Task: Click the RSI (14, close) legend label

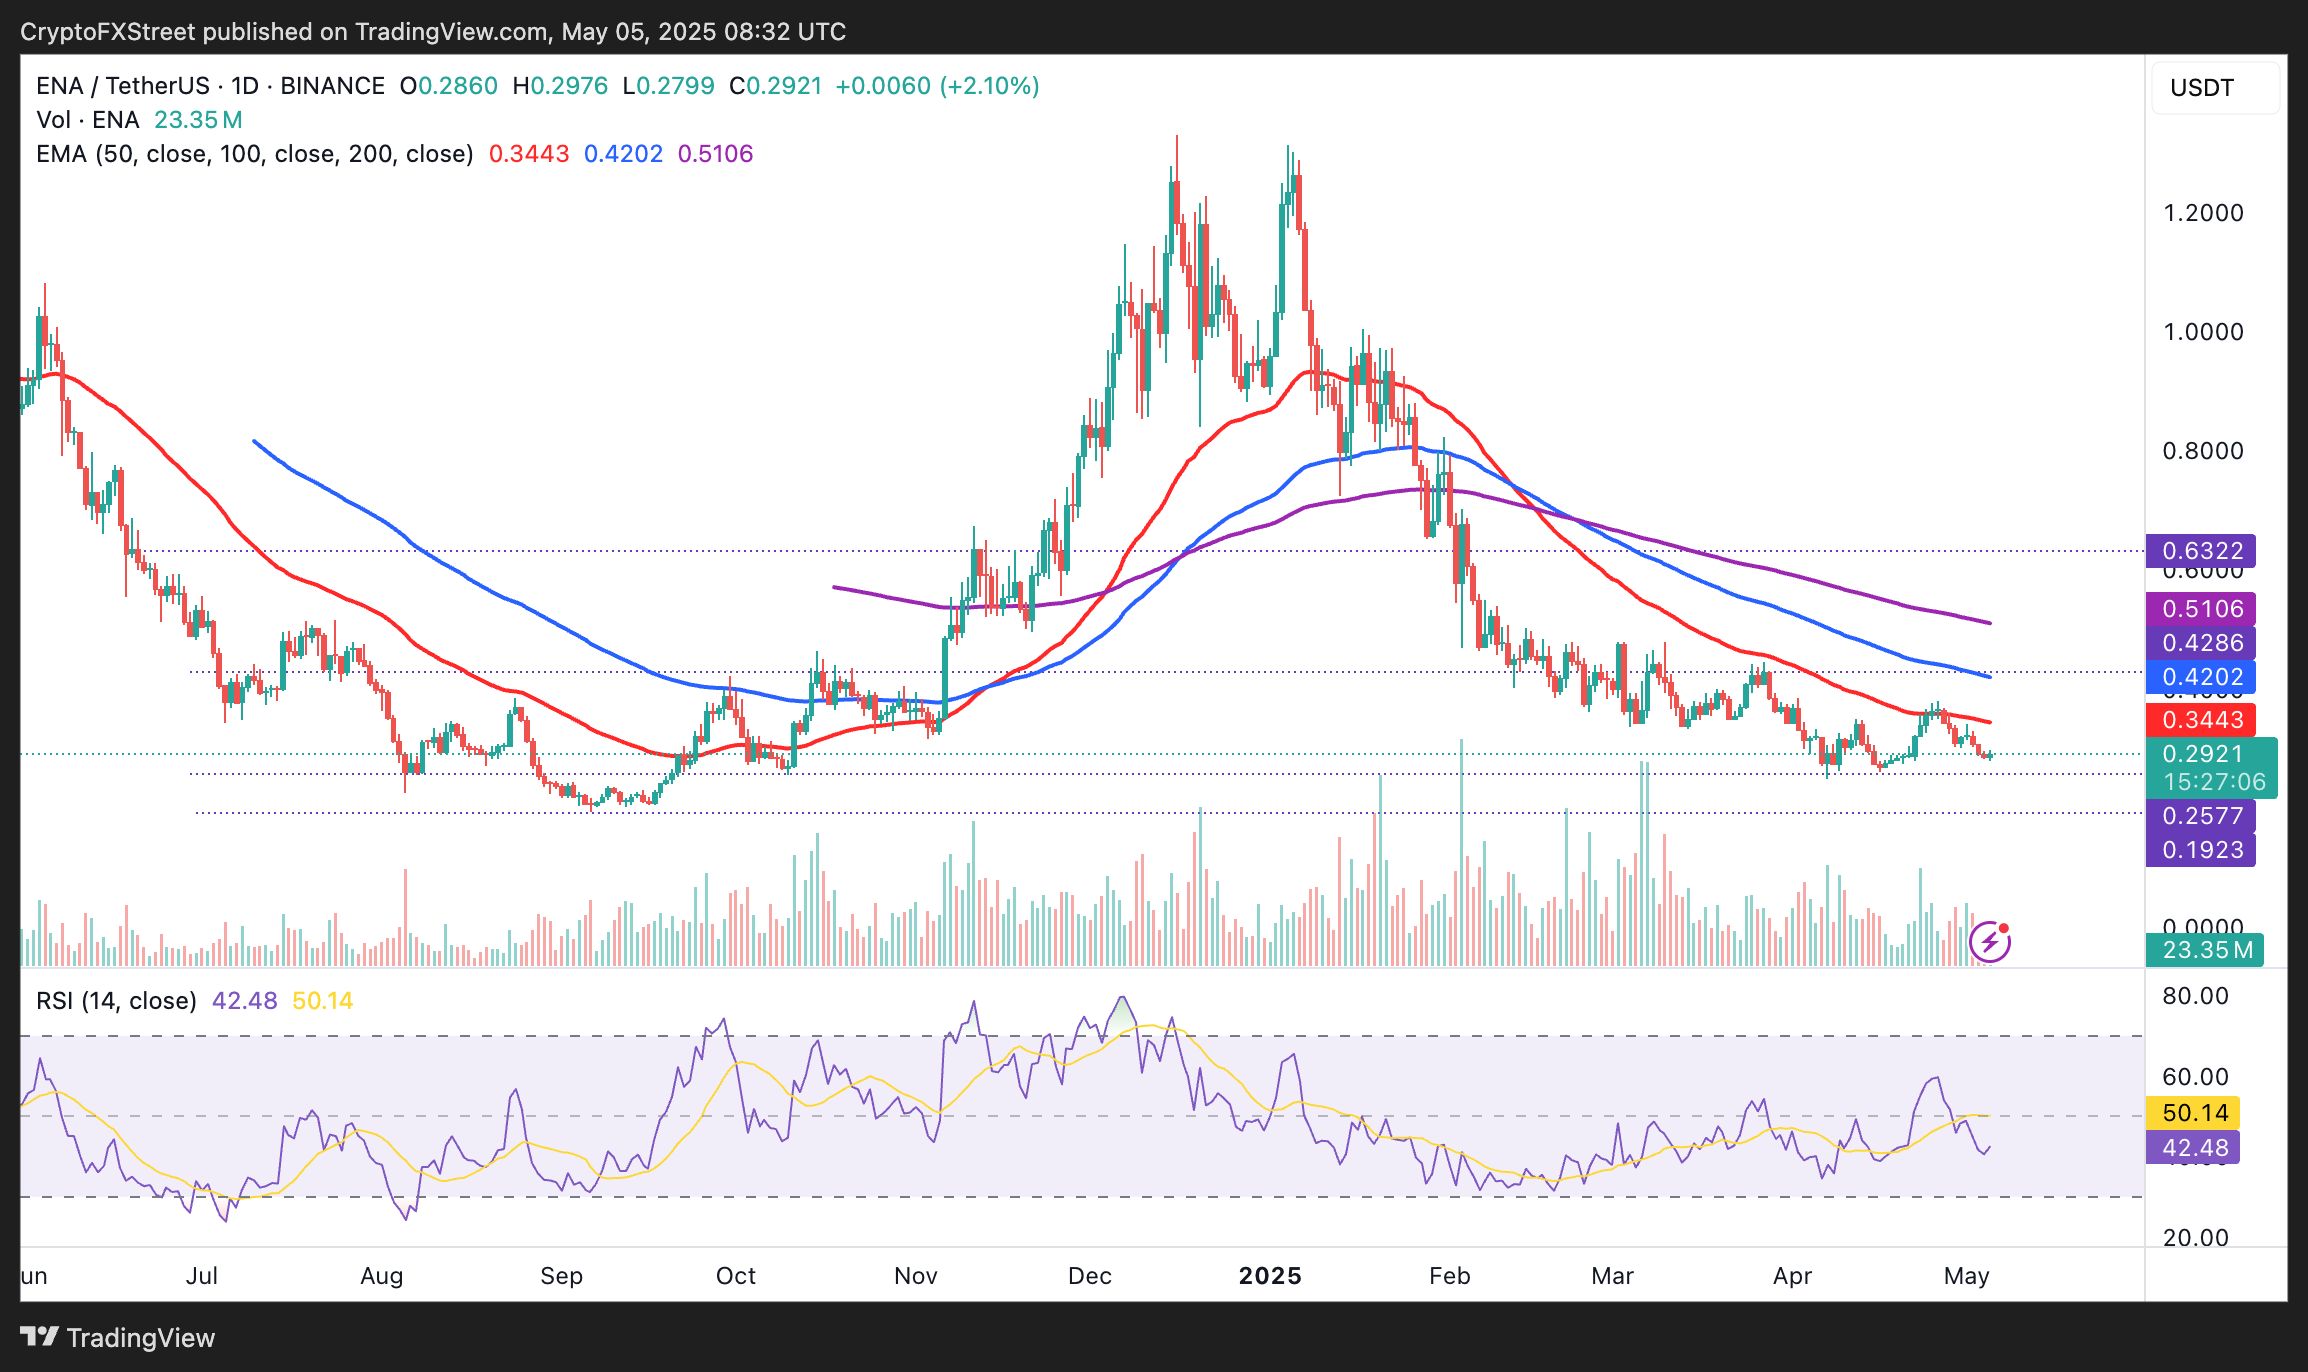Action: pyautogui.click(x=116, y=1001)
